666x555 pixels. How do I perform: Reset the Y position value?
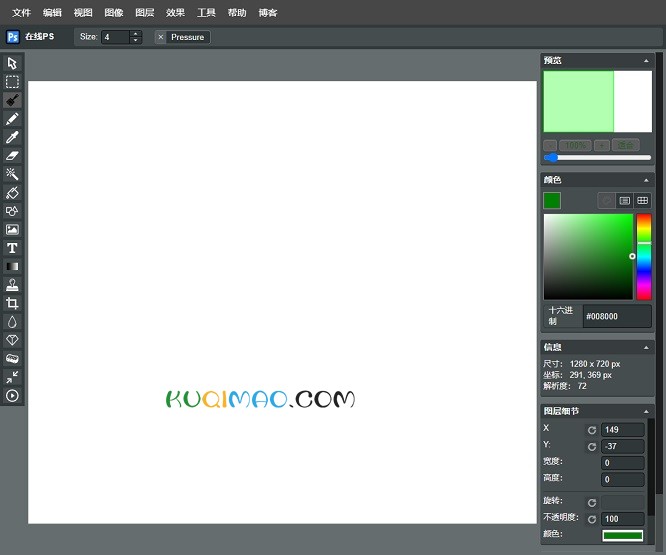pos(592,447)
